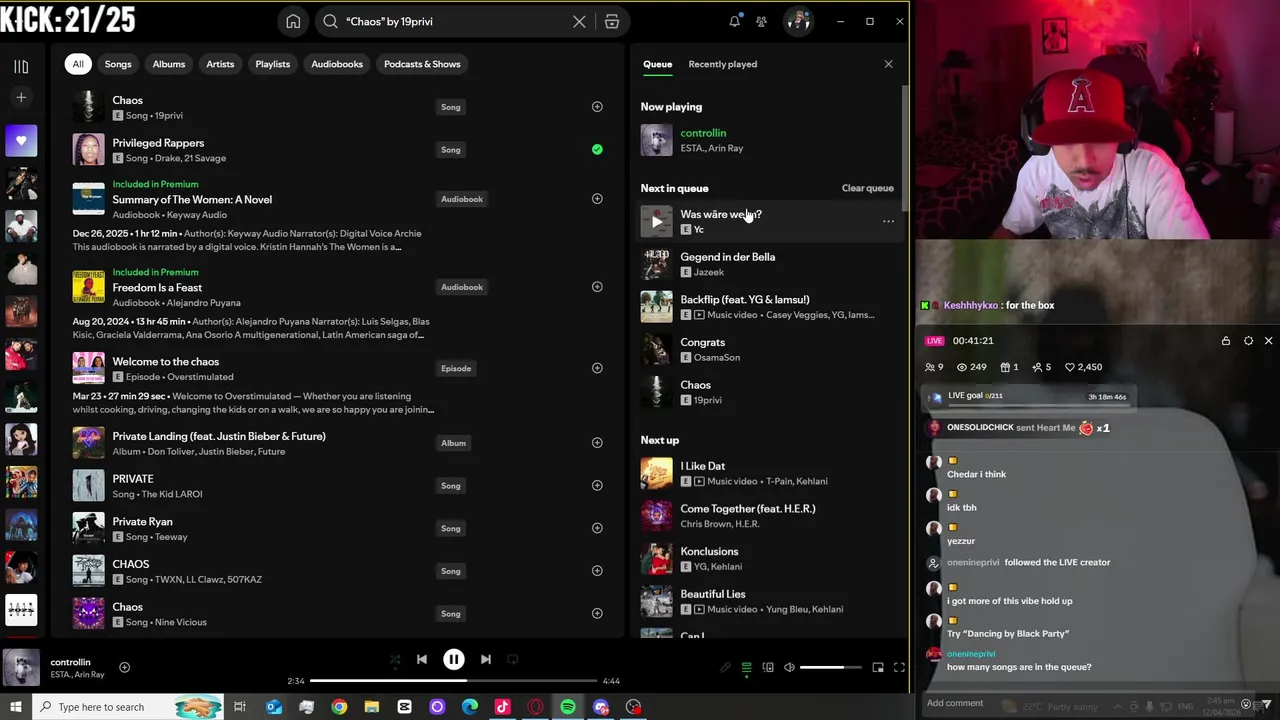Skip to previous track

(421, 660)
